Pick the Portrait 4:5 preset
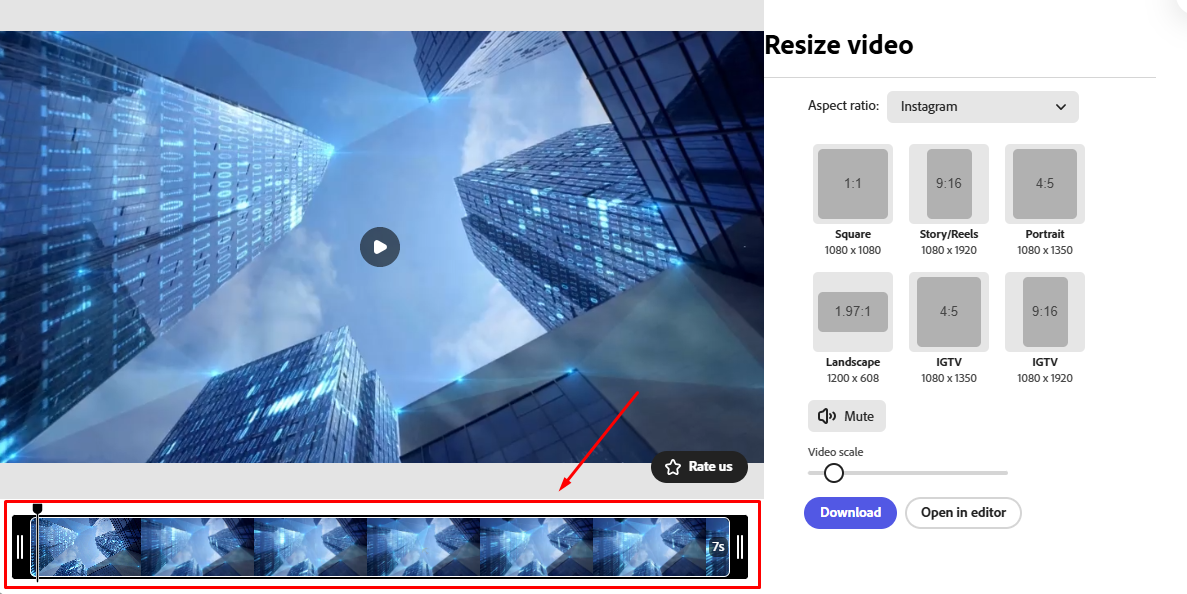1187x594 pixels. 1045,184
